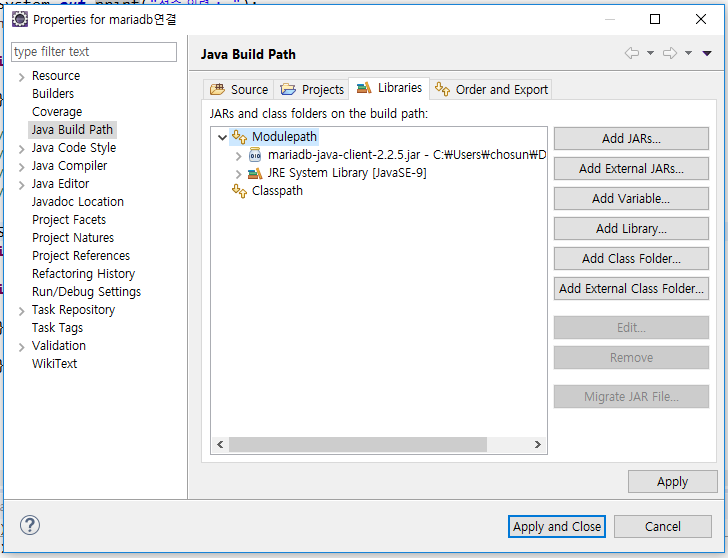Open the Order and Export tab

[x=491, y=89]
